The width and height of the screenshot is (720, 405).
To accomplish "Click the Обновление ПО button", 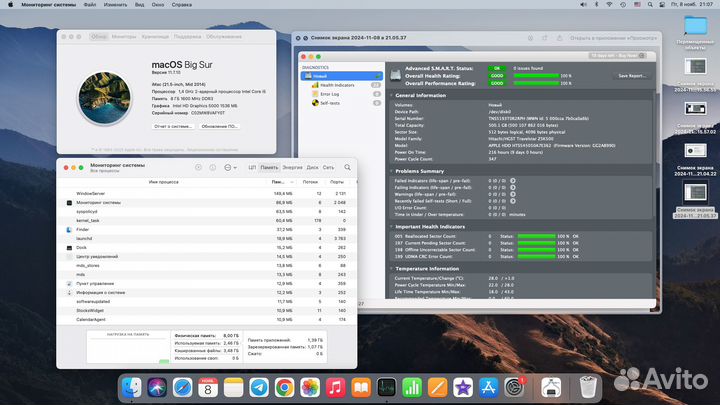I will click(219, 126).
